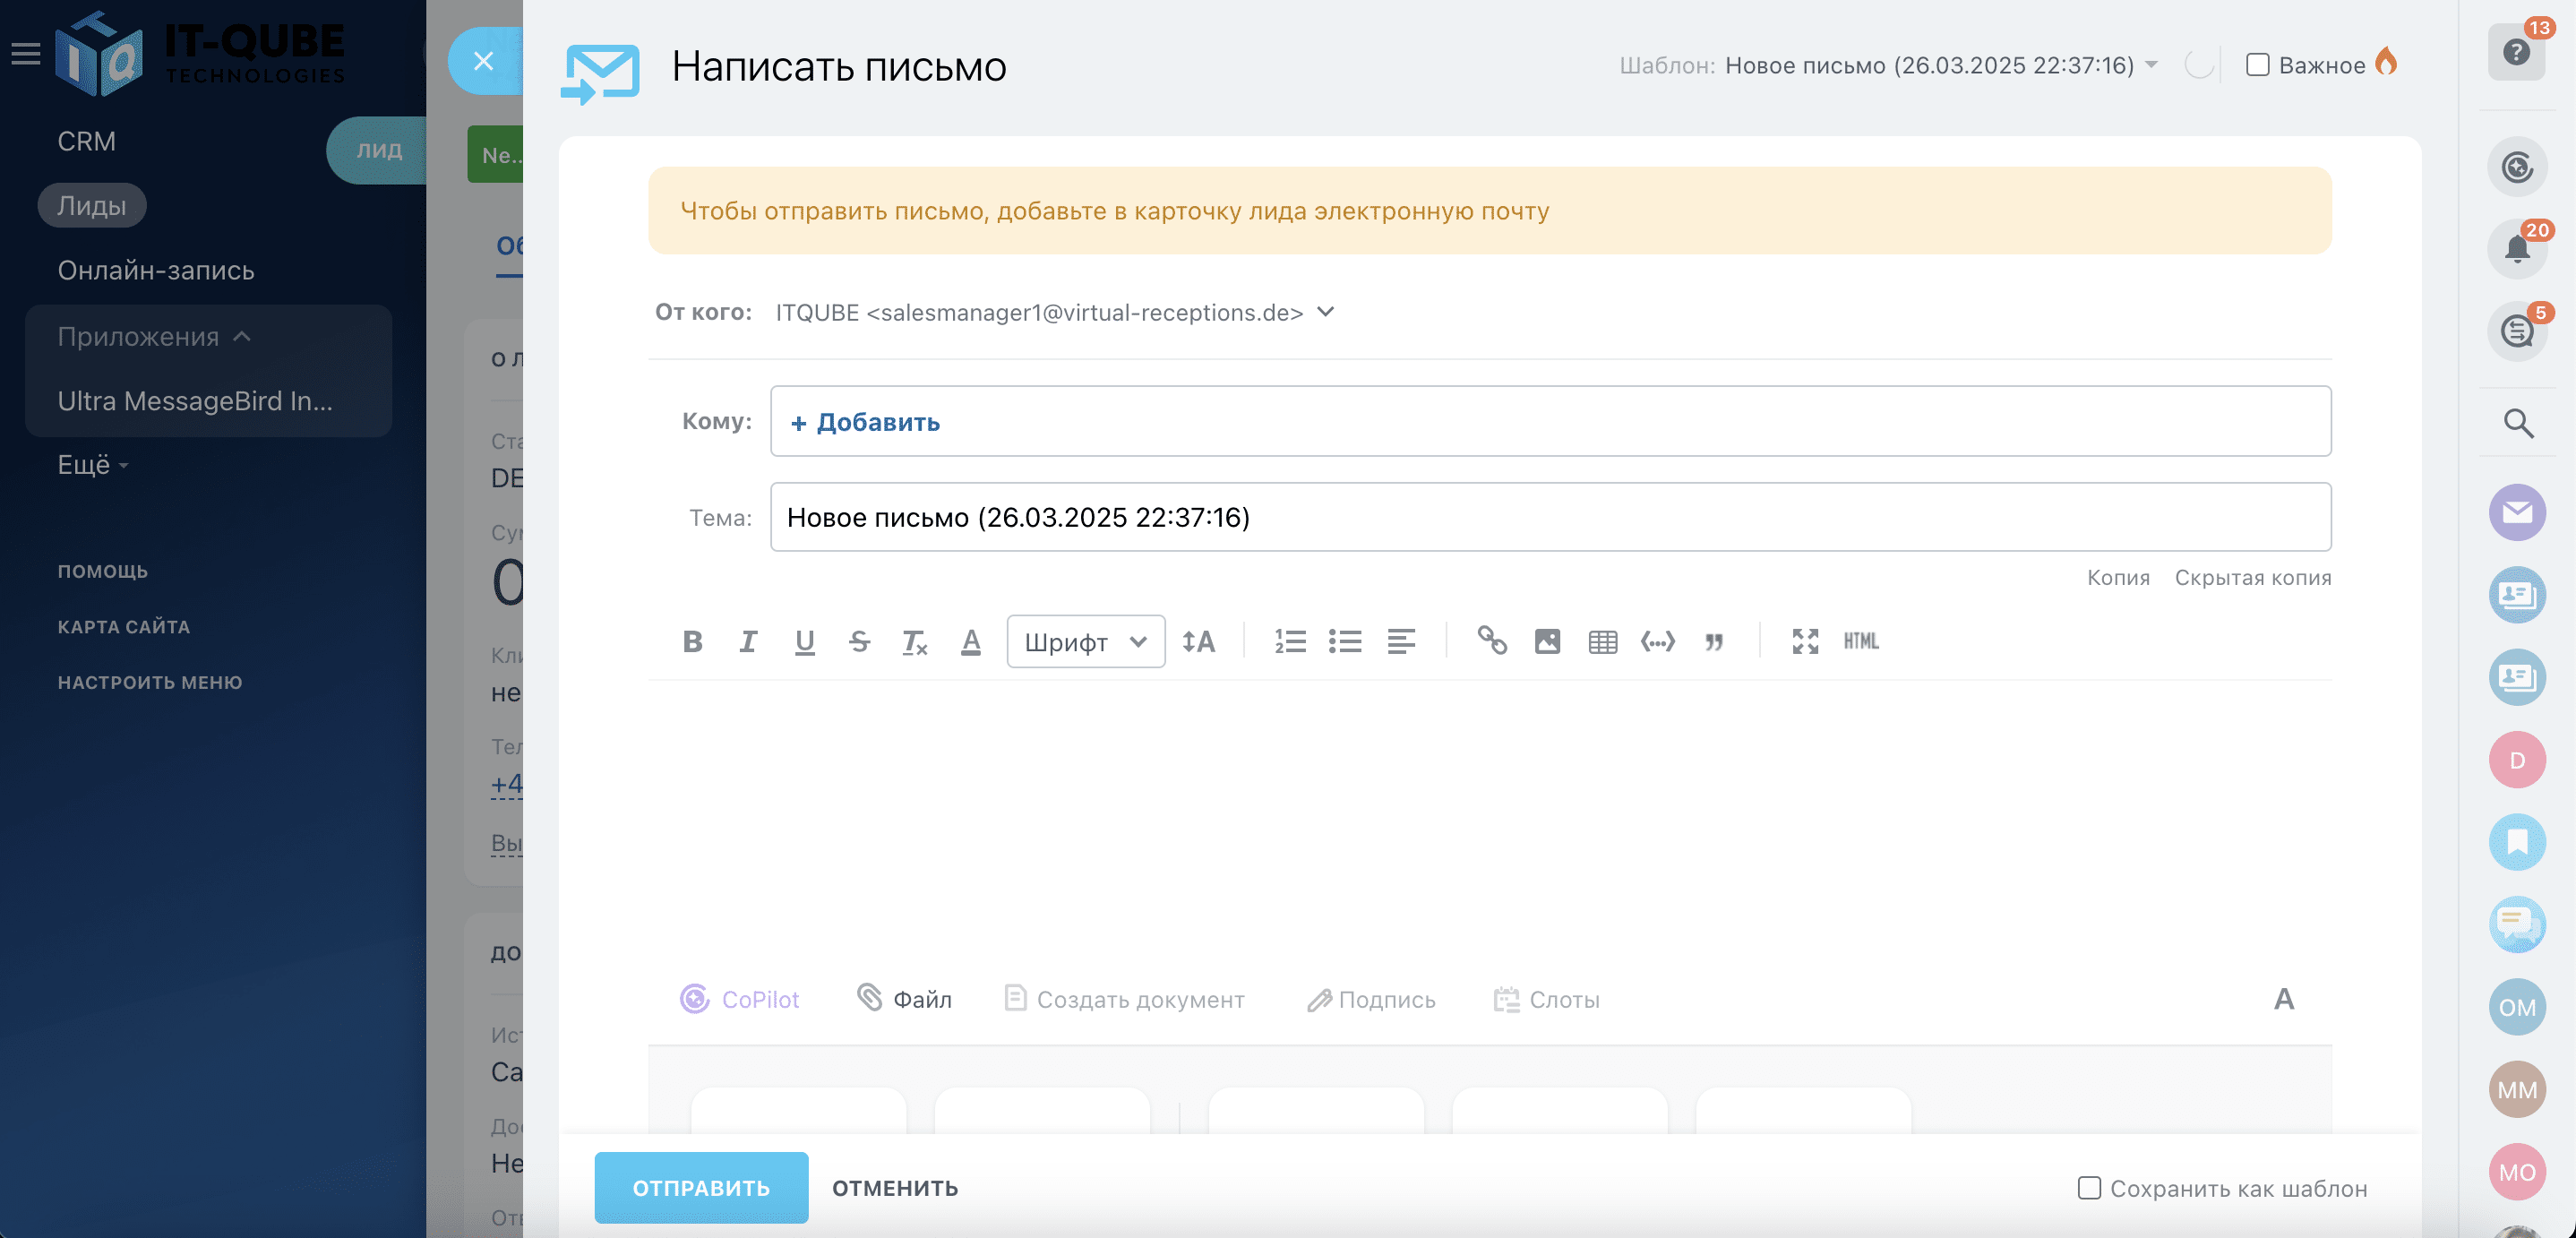Insert a table in the email body
Image resolution: width=2576 pixels, height=1238 pixels.
(x=1602, y=641)
